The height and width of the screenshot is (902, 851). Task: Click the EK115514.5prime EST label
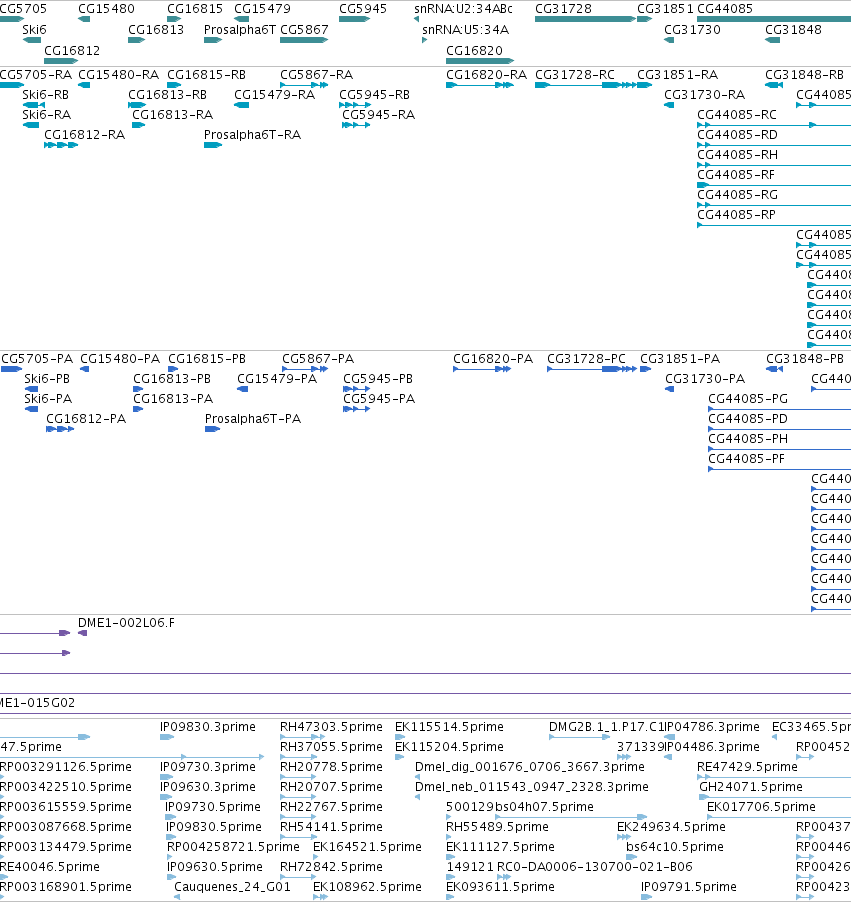[449, 727]
